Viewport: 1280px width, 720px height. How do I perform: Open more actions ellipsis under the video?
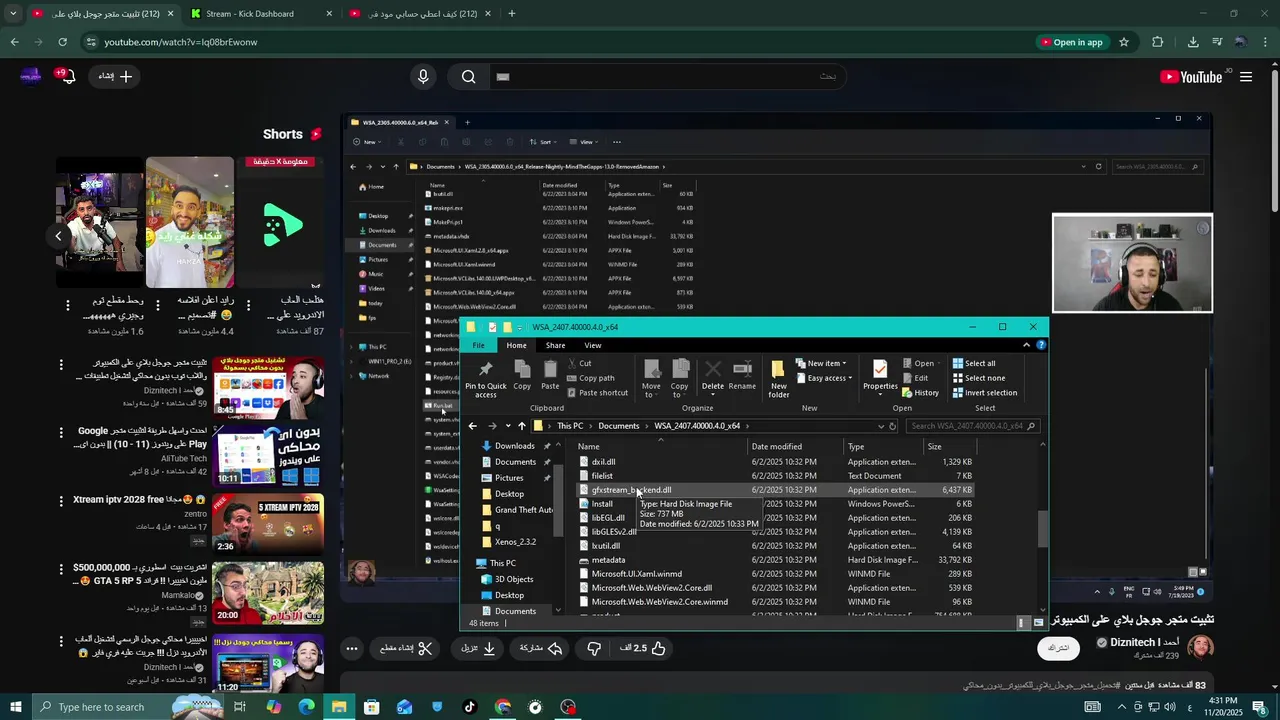[352, 648]
